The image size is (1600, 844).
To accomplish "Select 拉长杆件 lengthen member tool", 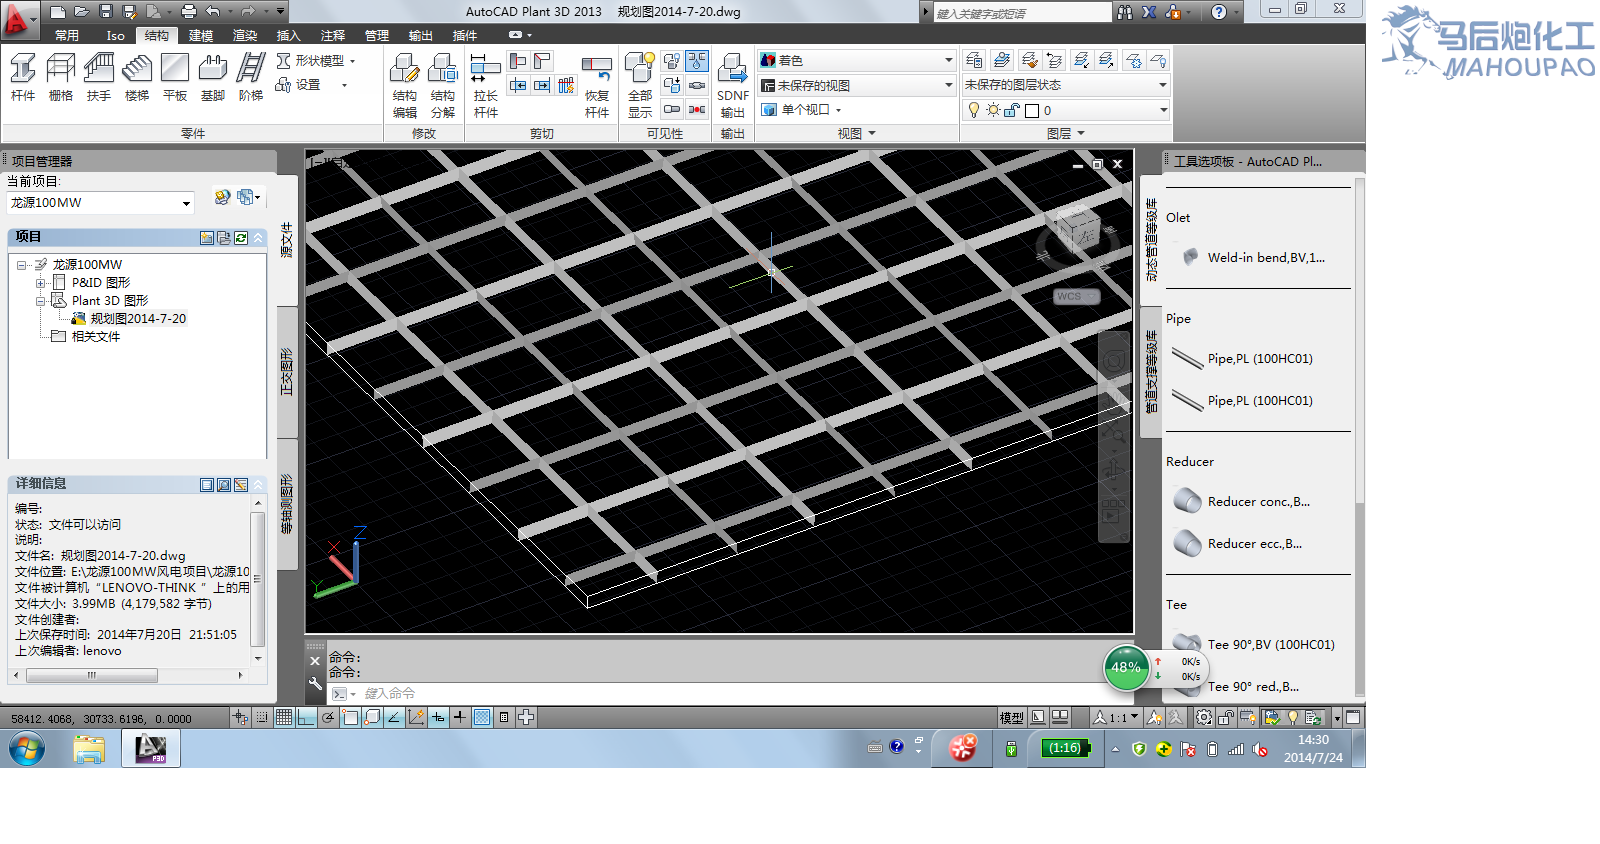I will tap(486, 86).
